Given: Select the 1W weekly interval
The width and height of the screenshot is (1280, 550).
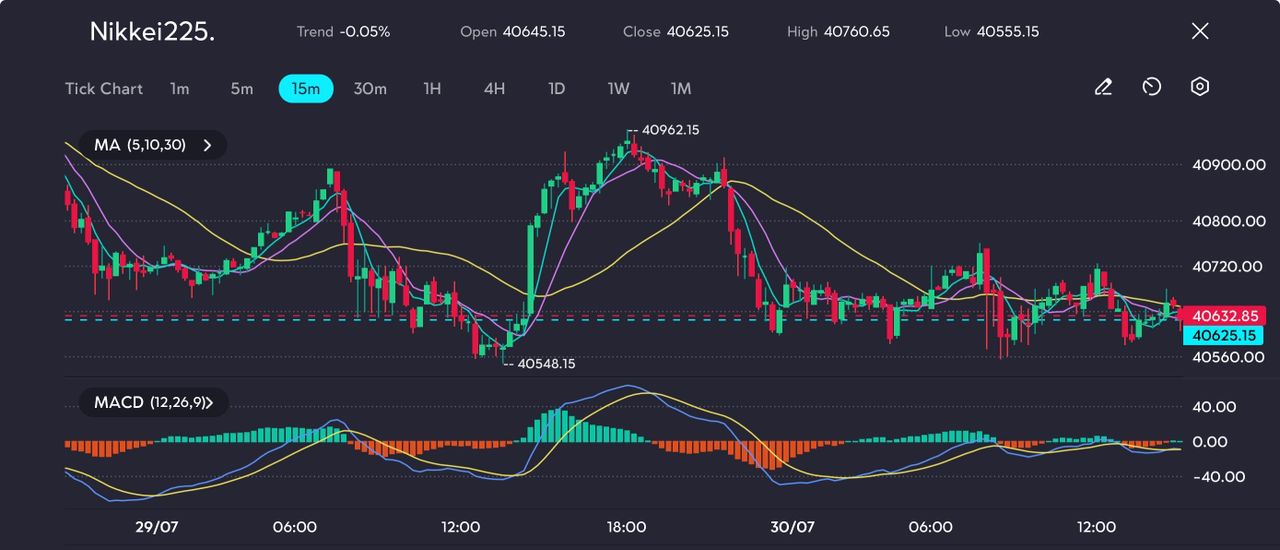Looking at the screenshot, I should pos(619,89).
